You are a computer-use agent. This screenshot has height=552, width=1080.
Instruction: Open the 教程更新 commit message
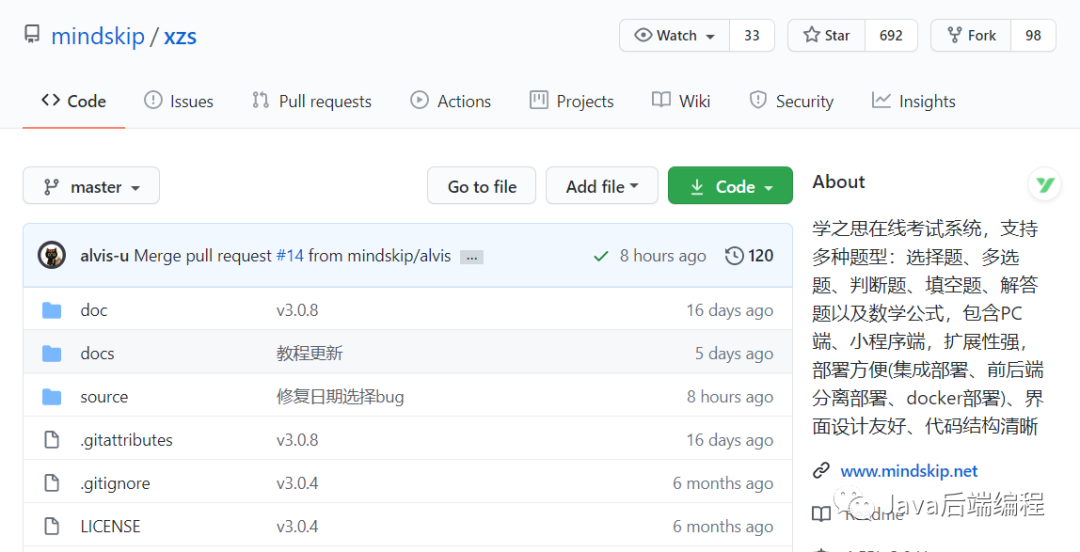(x=310, y=354)
